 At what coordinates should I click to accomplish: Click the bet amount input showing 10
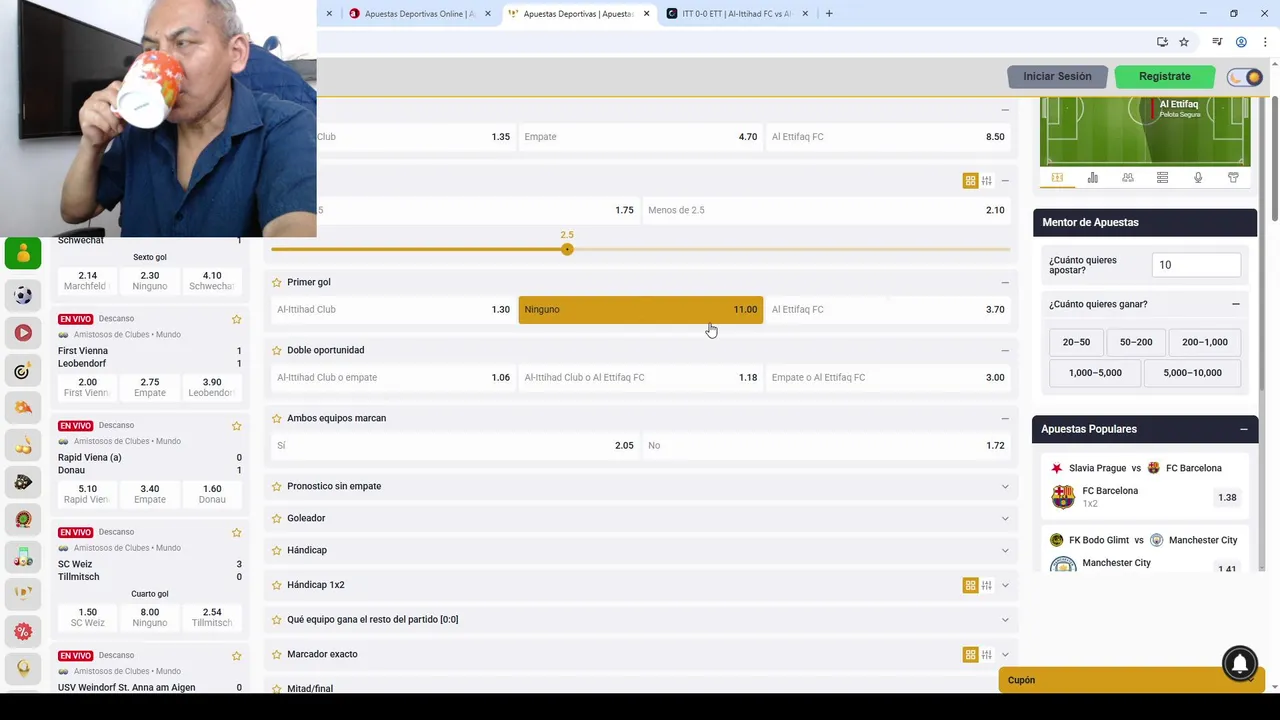click(1196, 265)
